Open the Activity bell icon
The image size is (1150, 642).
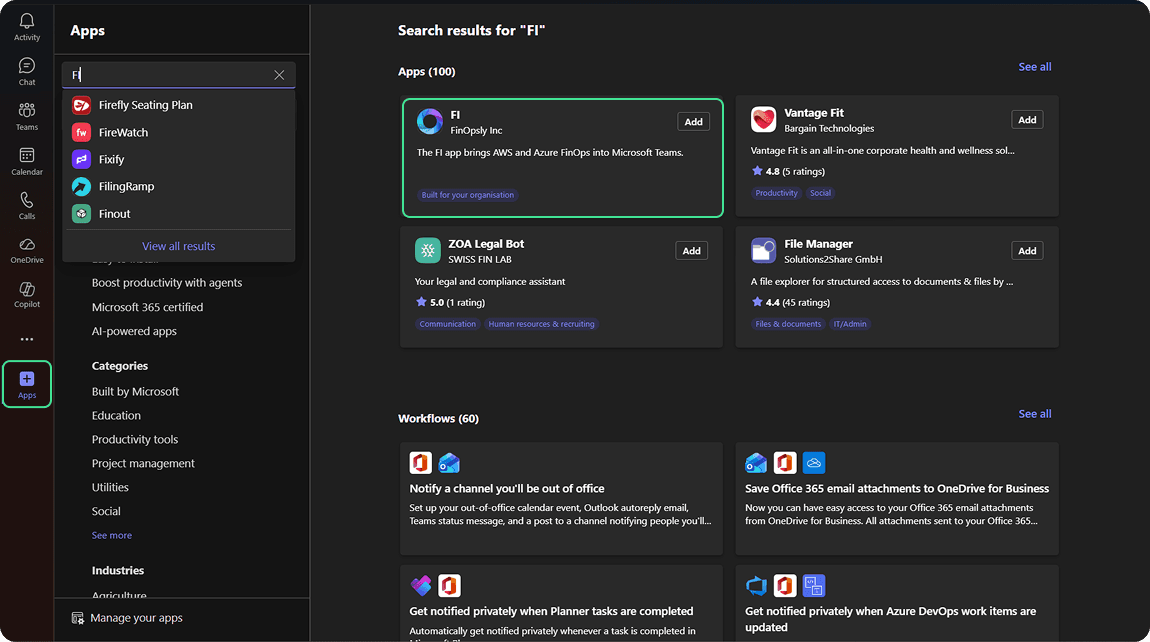click(27, 21)
